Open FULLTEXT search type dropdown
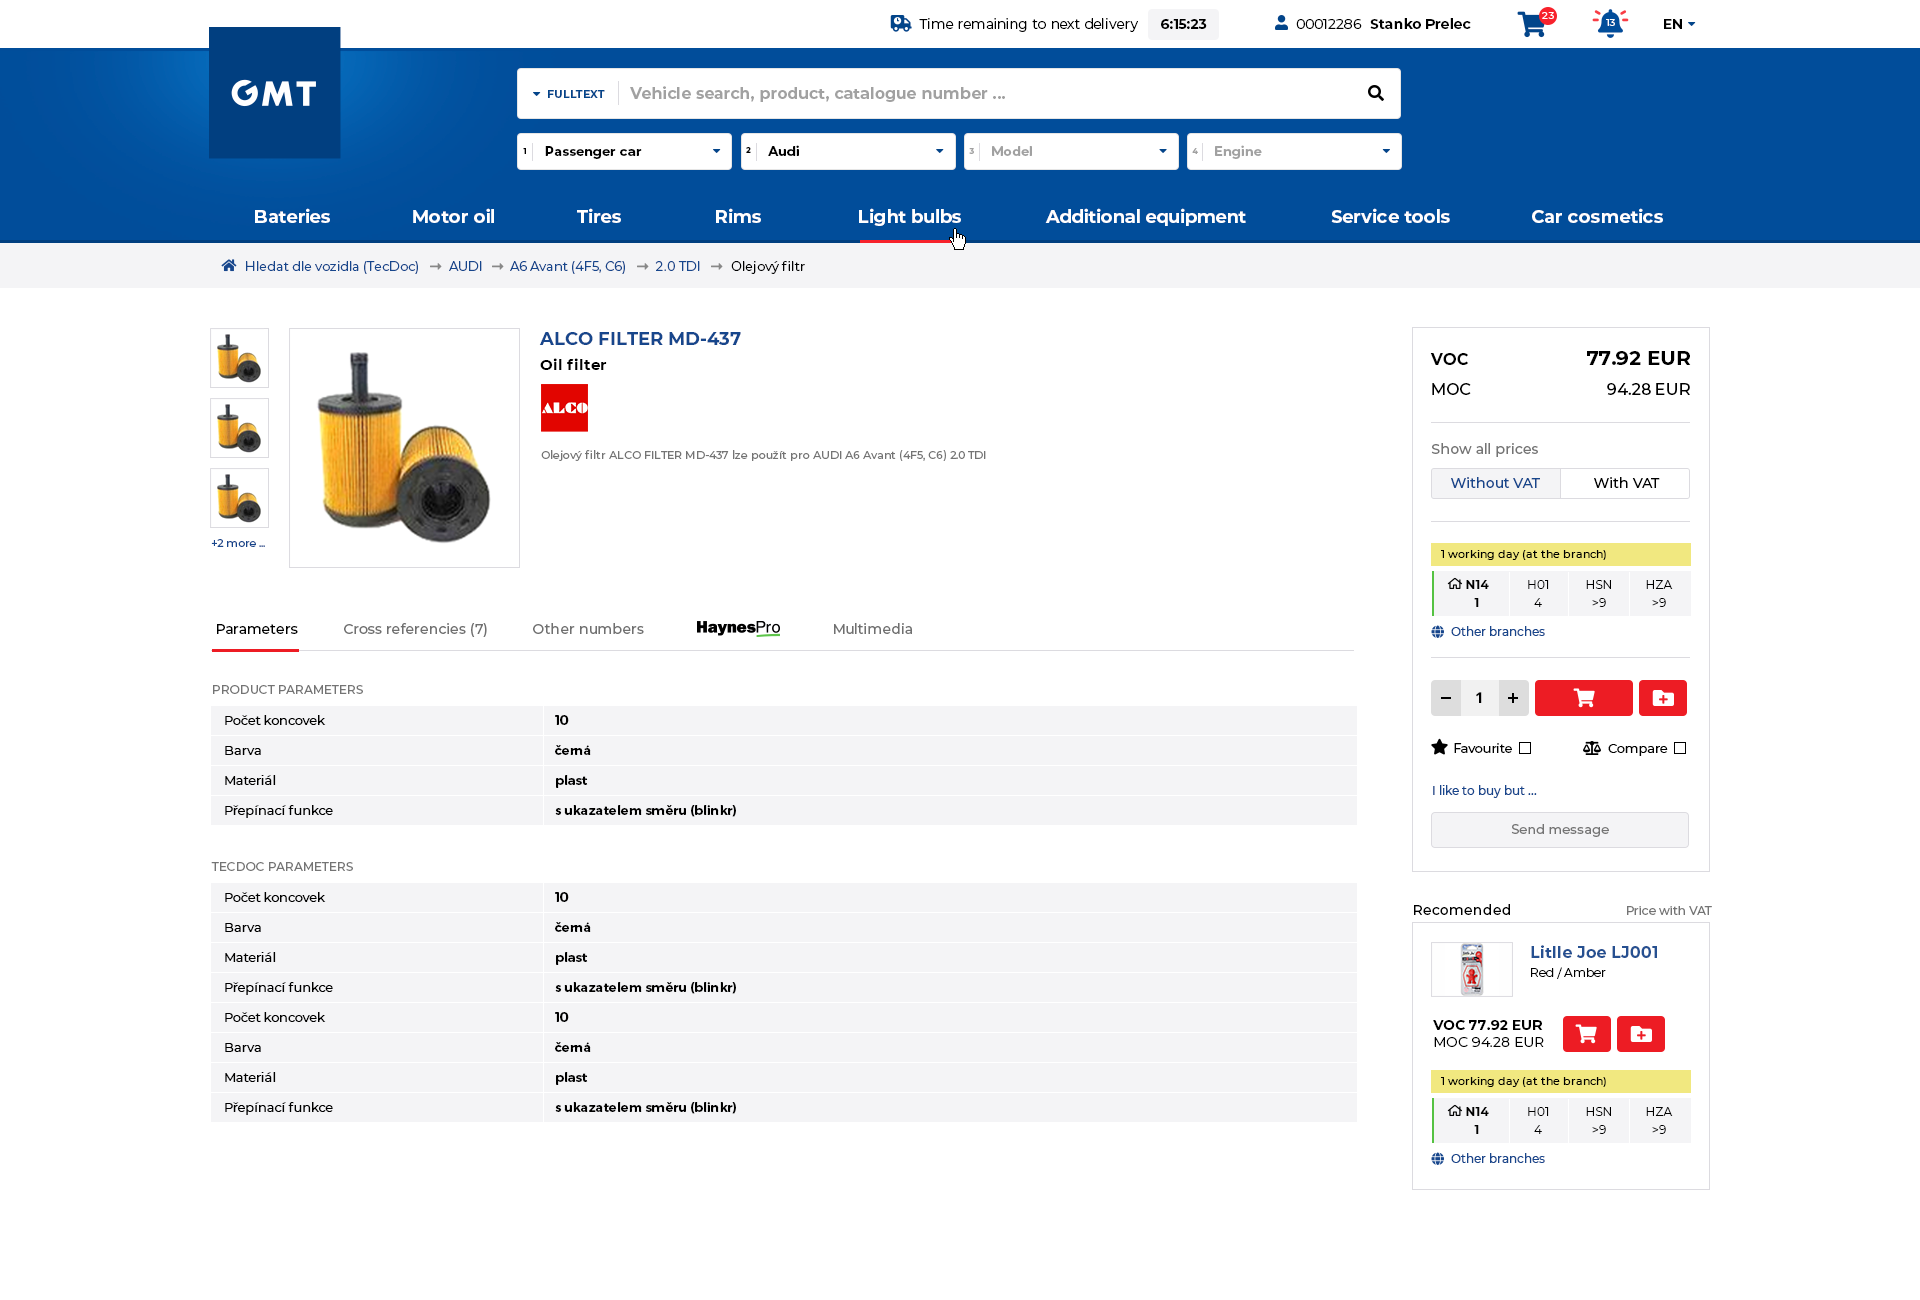This screenshot has width=1920, height=1300. [568, 94]
